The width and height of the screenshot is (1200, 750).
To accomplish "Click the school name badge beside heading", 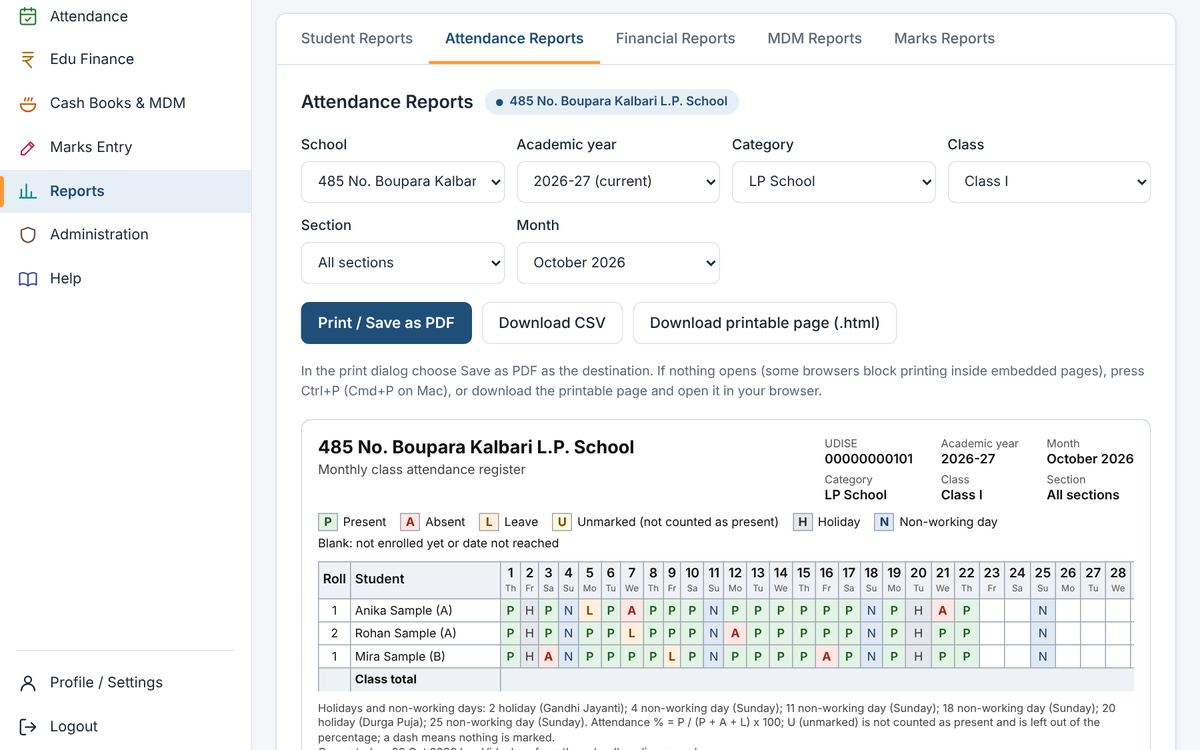I will pos(612,101).
